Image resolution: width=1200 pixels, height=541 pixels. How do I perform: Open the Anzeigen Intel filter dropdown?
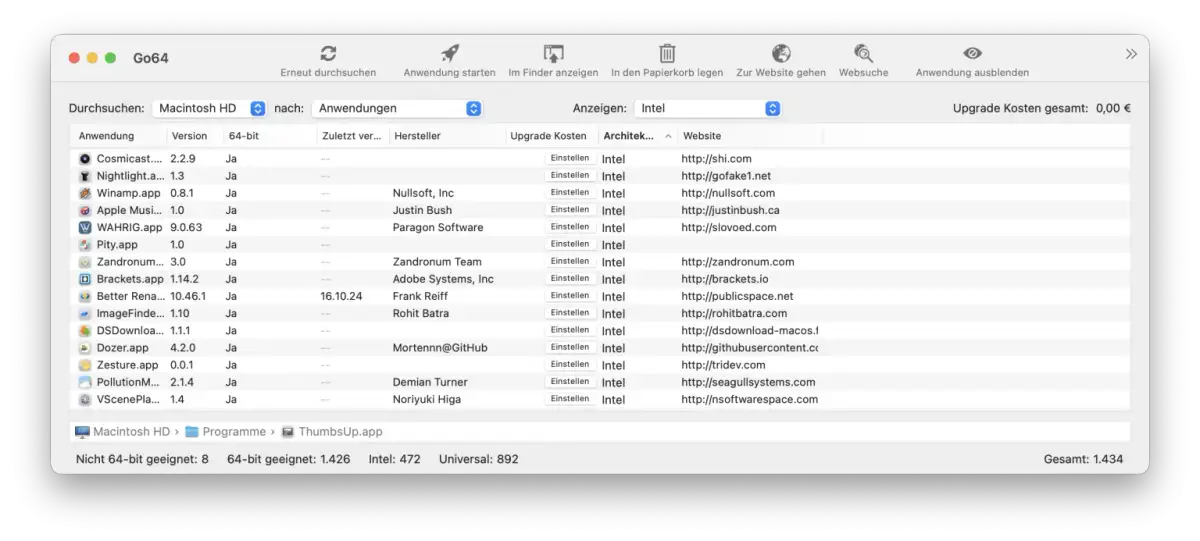(708, 108)
